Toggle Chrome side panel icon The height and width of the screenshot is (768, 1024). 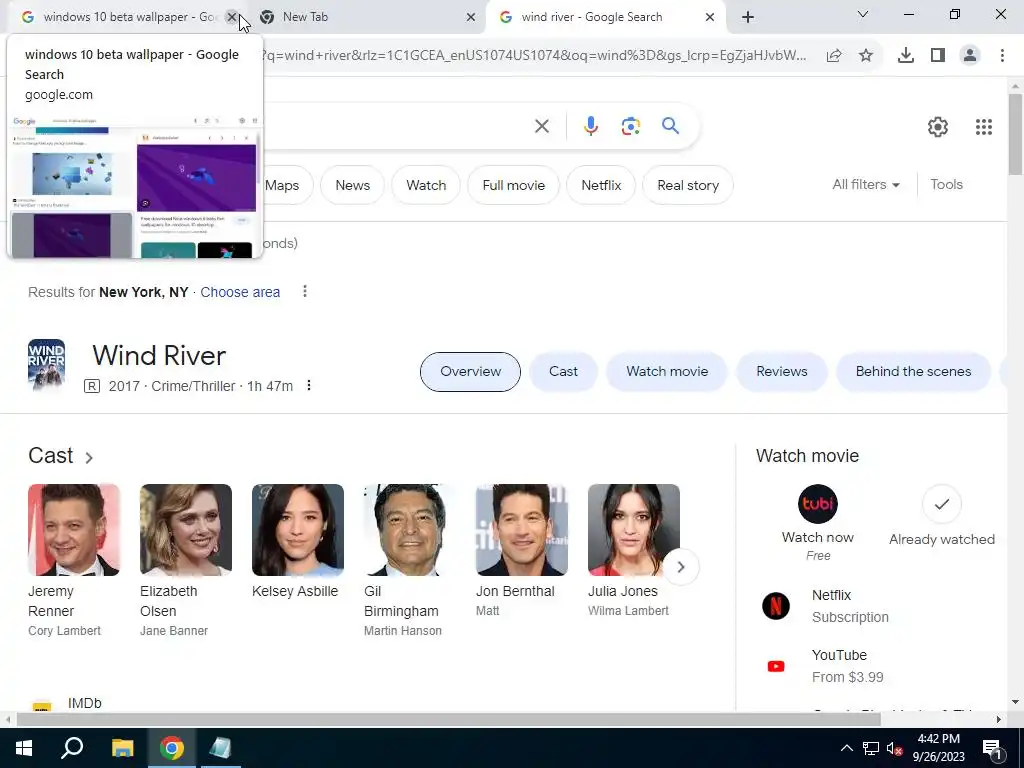(938, 56)
